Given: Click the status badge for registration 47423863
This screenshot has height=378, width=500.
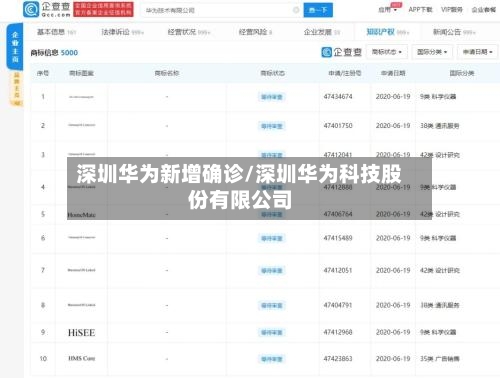Looking at the screenshot, I should (272, 359).
